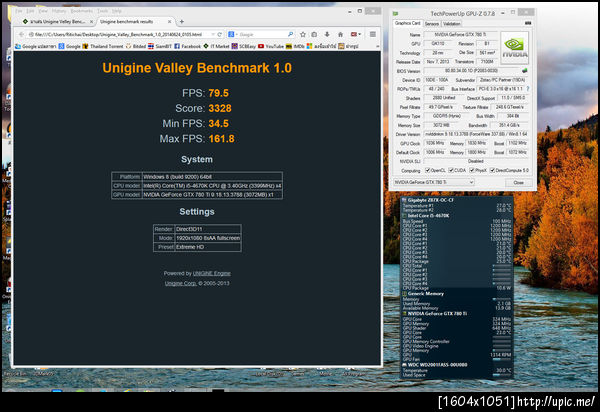Viewport: 600px width, 412px height.
Task: Open the search engine selector dropdown
Action: (x=233, y=34)
